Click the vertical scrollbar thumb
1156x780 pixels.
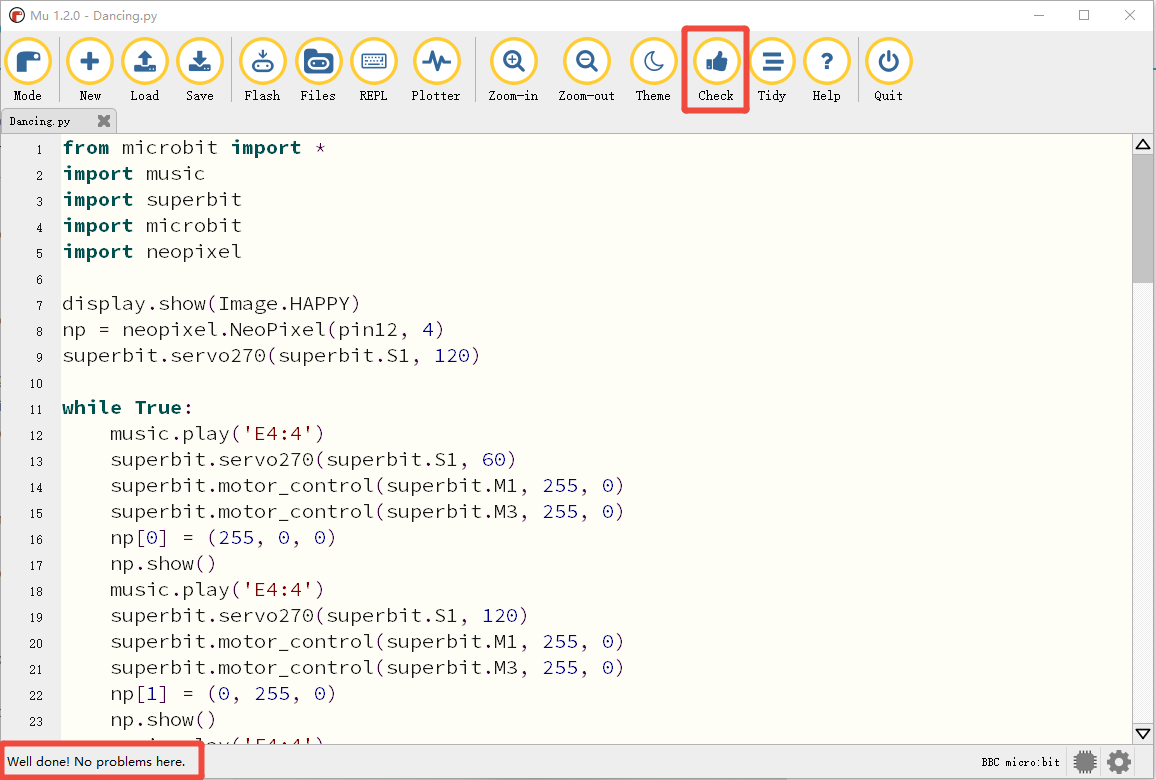[x=1143, y=218]
